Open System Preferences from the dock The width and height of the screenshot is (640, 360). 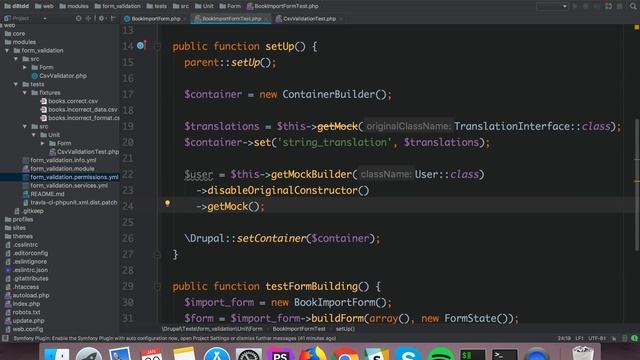point(248,354)
